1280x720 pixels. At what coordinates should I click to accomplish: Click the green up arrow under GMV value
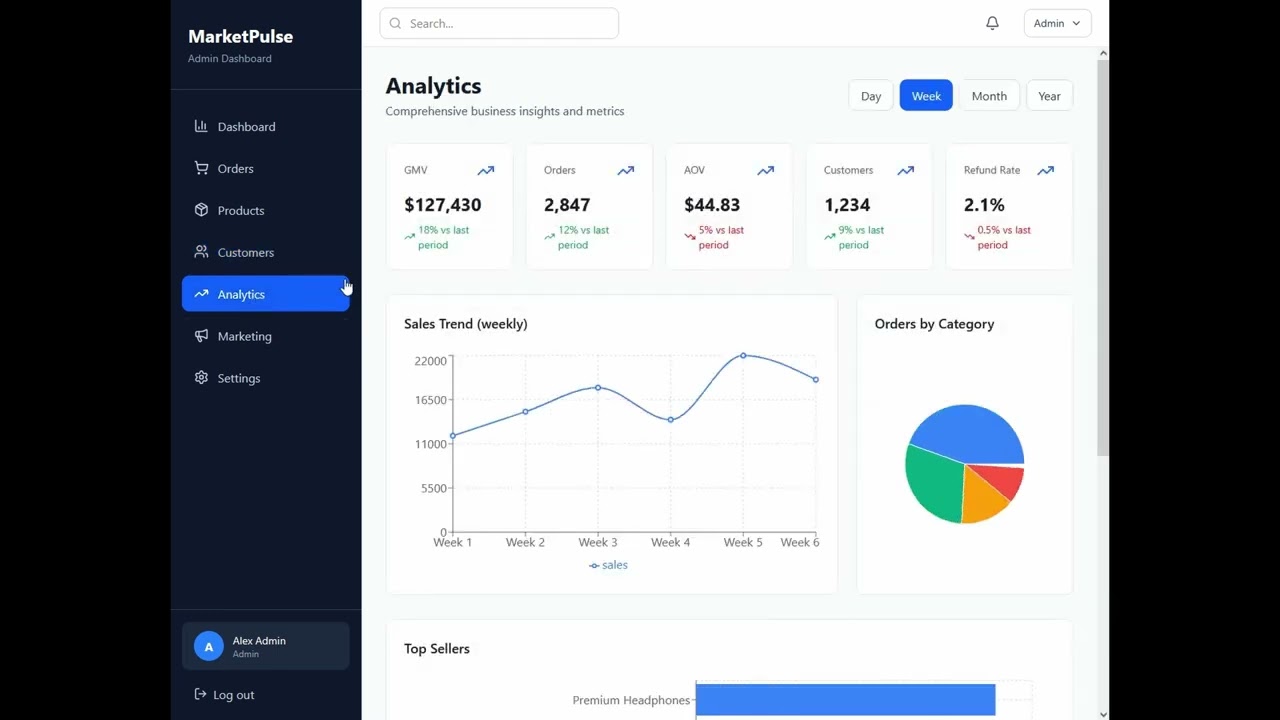tap(409, 237)
